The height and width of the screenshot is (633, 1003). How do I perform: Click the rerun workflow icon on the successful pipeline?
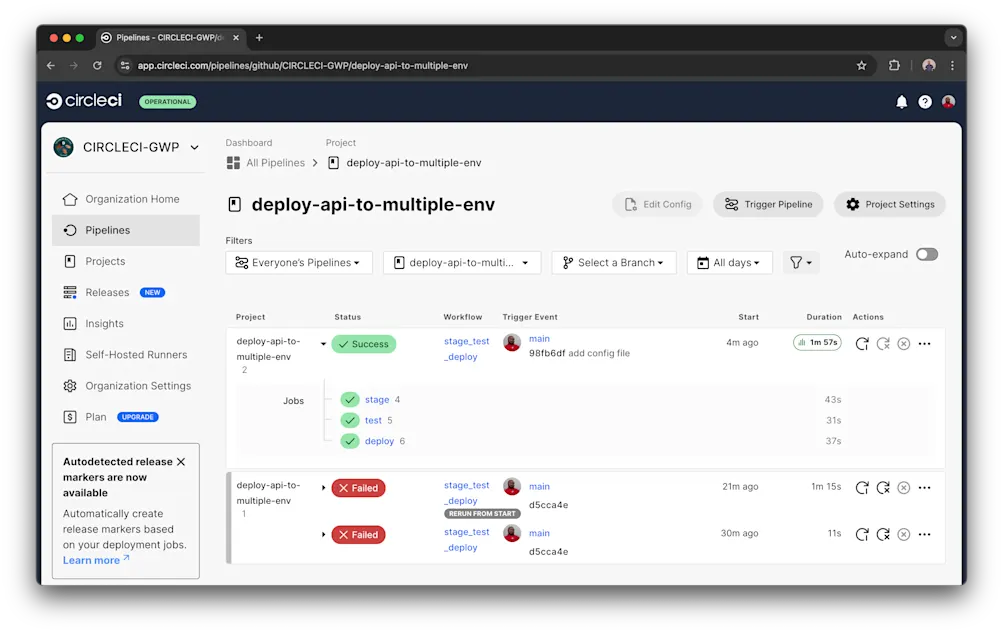862,343
